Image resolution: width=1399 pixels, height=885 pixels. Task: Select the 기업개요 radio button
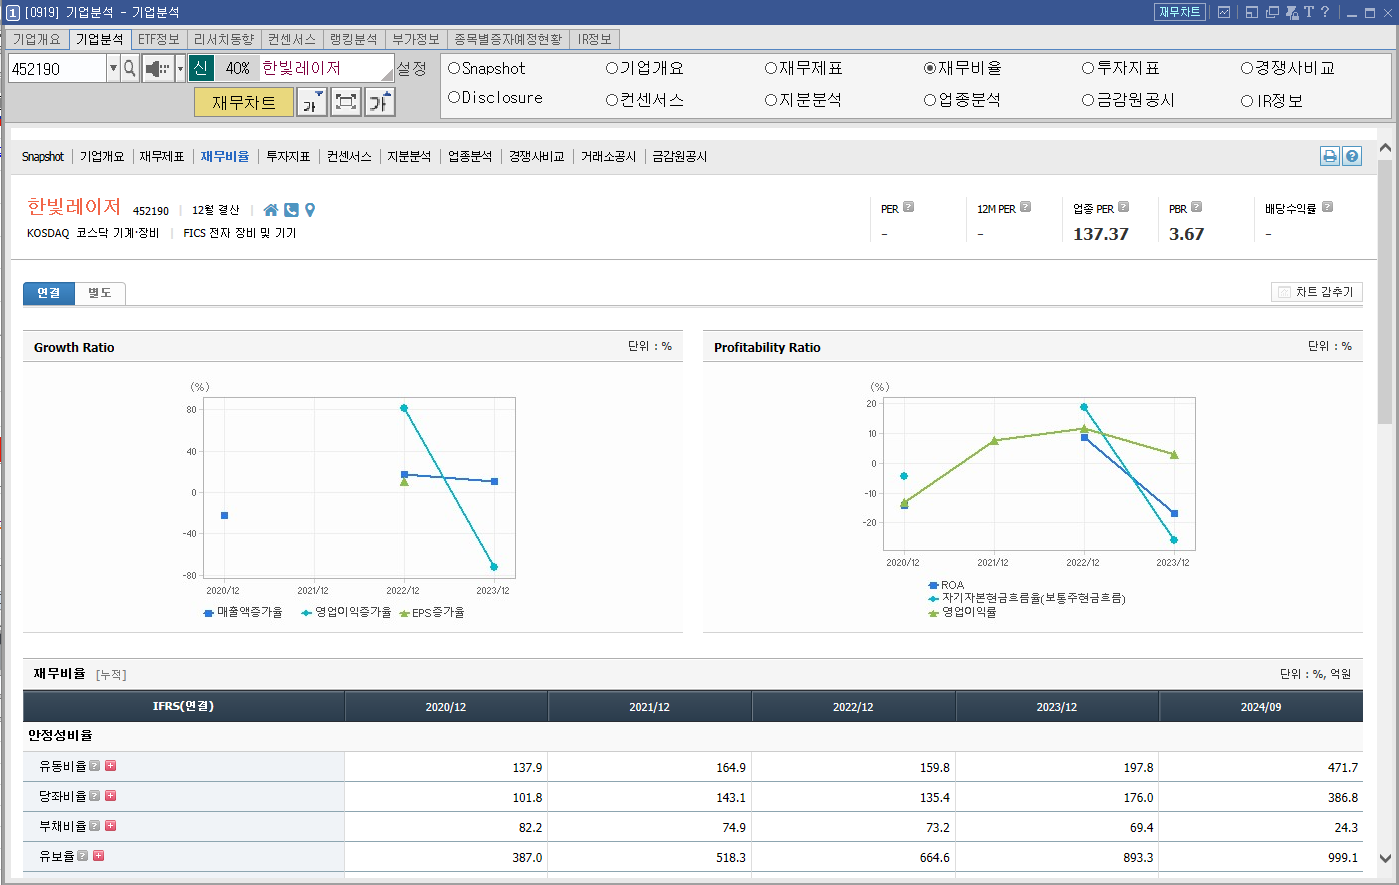(x=612, y=68)
